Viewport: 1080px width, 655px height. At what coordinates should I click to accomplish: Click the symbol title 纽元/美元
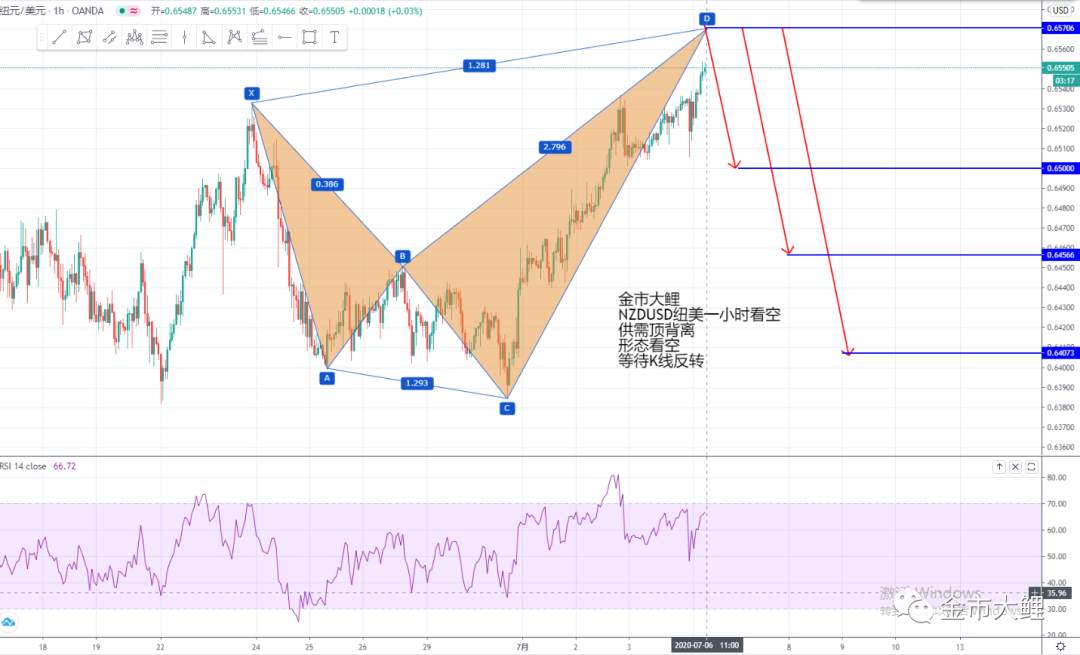point(22,11)
